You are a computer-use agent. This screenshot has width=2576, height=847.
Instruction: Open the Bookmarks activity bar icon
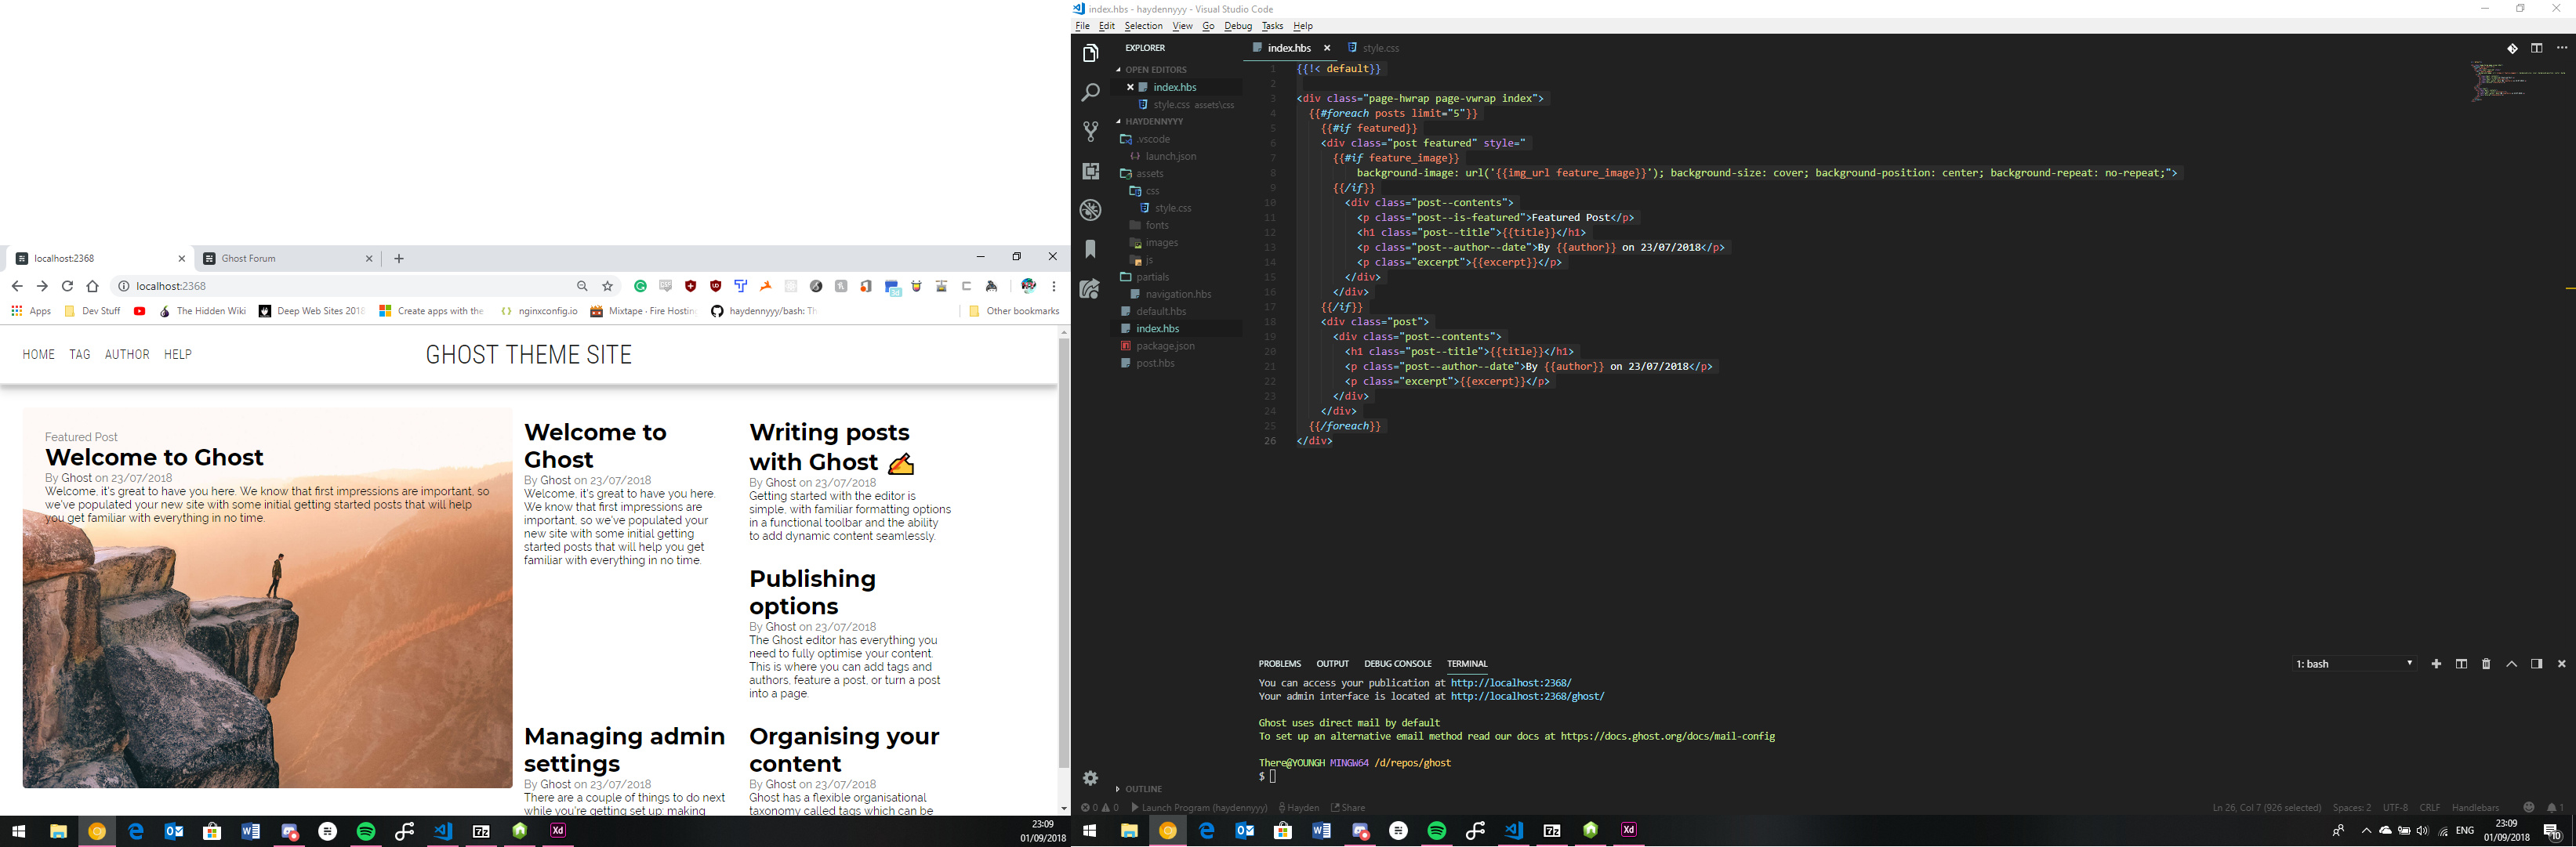pos(1090,249)
